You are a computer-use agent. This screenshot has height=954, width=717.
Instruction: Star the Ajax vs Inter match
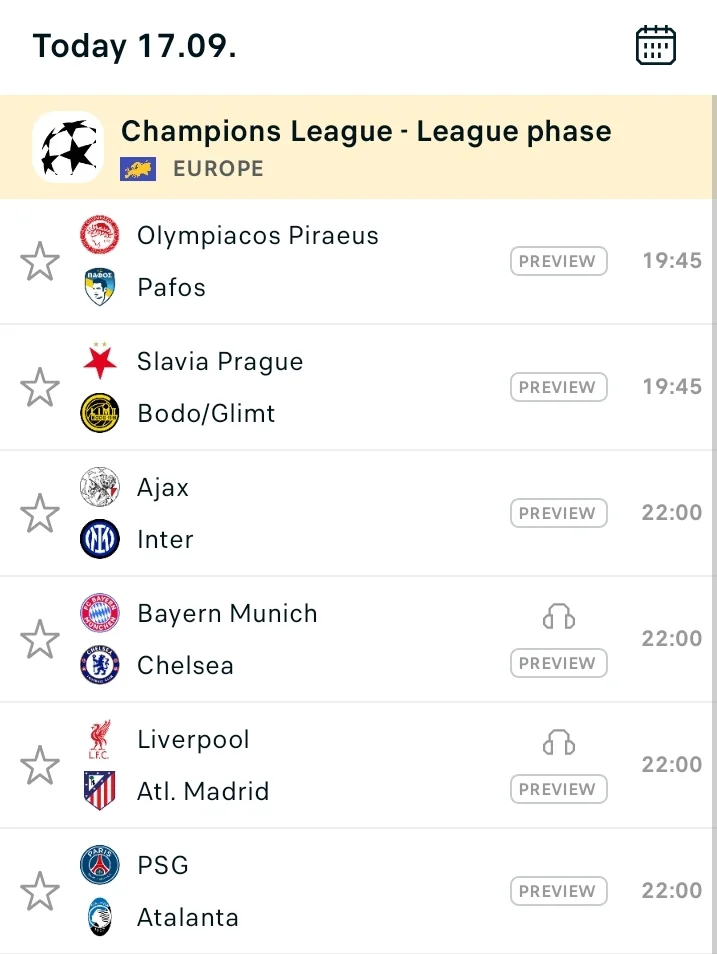click(x=40, y=514)
